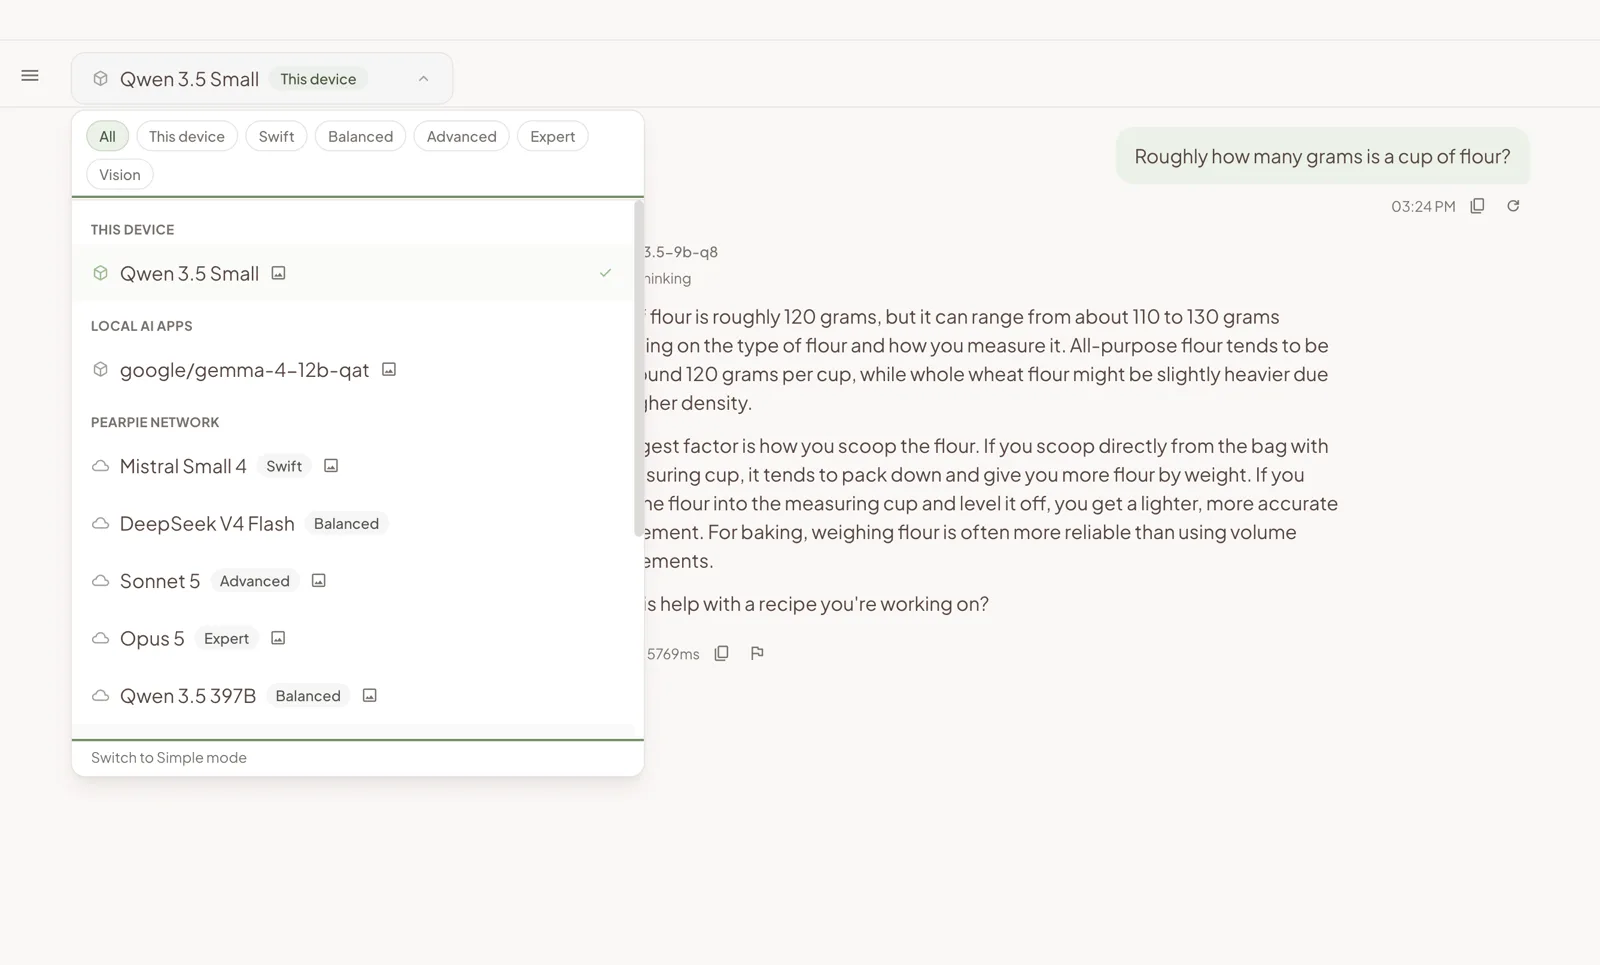The height and width of the screenshot is (965, 1600).
Task: Click the collapse chevron in model selector
Action: tap(423, 79)
